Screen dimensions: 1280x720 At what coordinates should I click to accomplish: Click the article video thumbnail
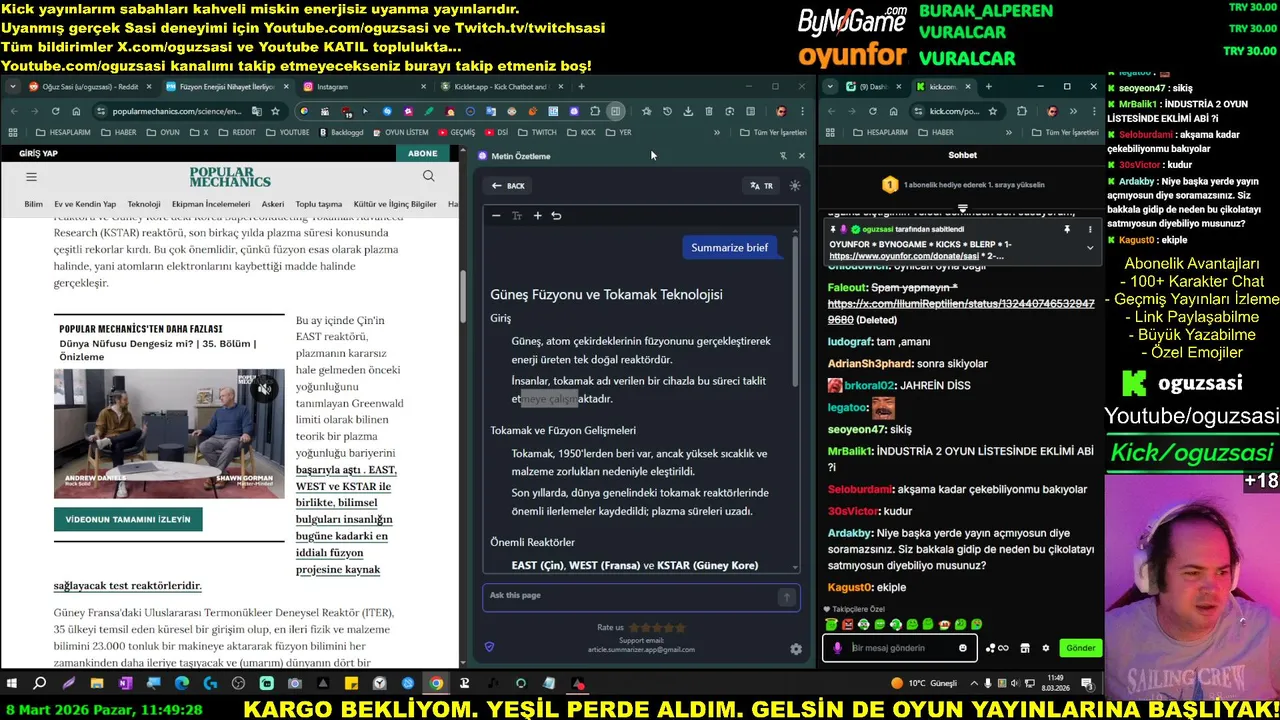(169, 434)
